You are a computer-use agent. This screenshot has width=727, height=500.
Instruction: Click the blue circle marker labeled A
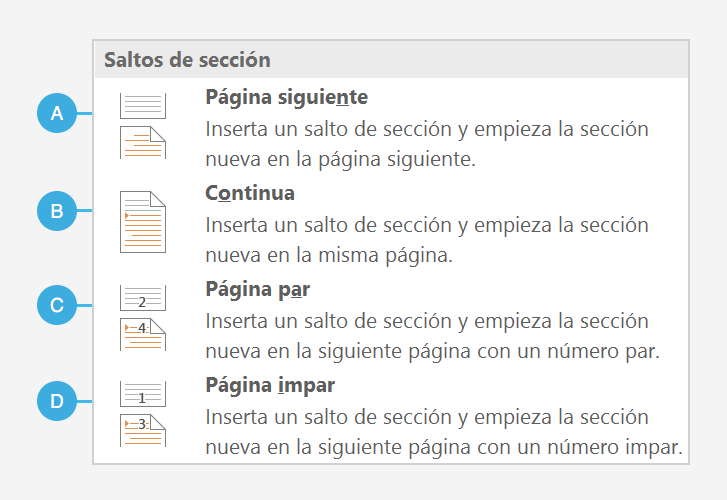[x=57, y=113]
